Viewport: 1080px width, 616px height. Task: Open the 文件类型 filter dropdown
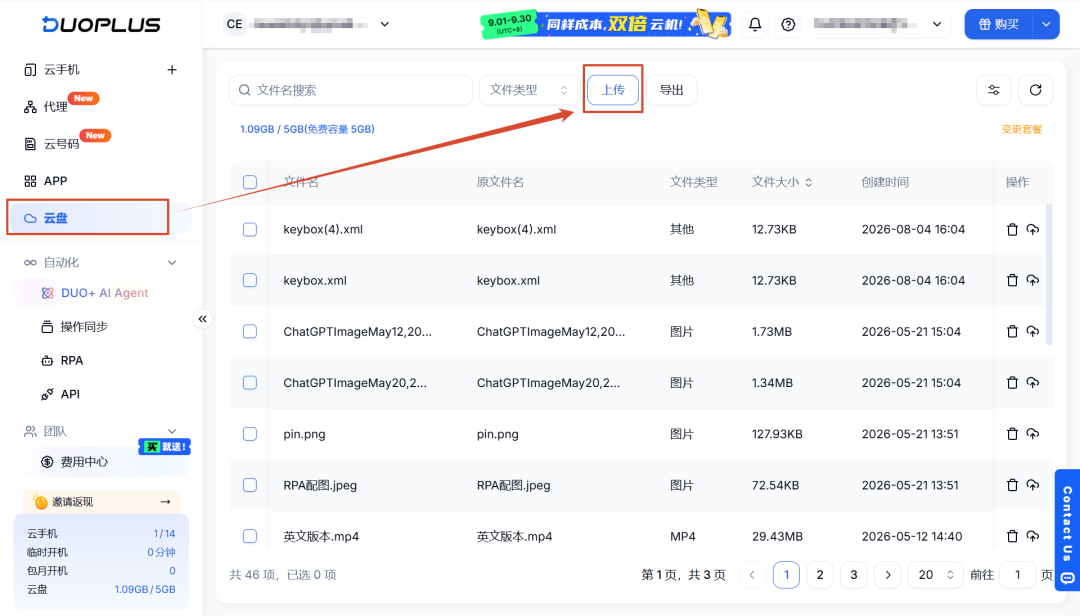pos(528,90)
